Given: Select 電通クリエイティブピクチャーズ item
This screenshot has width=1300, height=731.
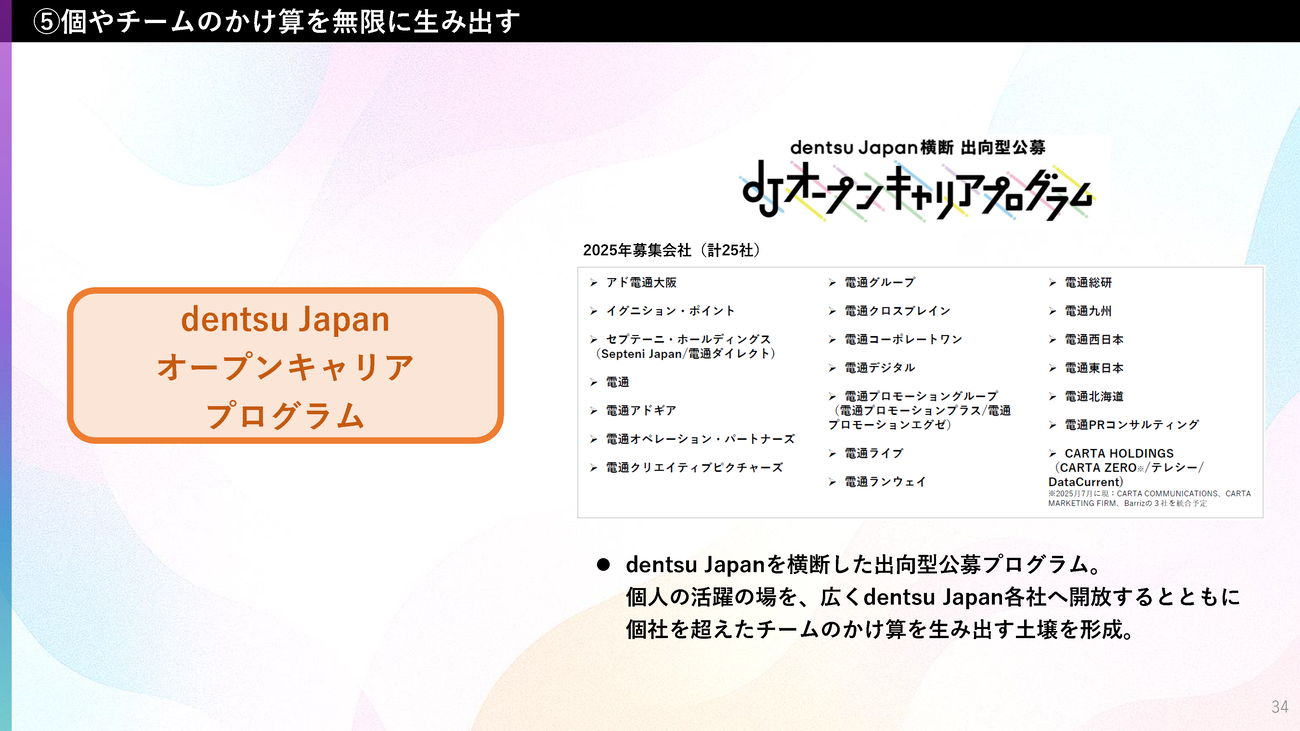Looking at the screenshot, I should tap(694, 468).
